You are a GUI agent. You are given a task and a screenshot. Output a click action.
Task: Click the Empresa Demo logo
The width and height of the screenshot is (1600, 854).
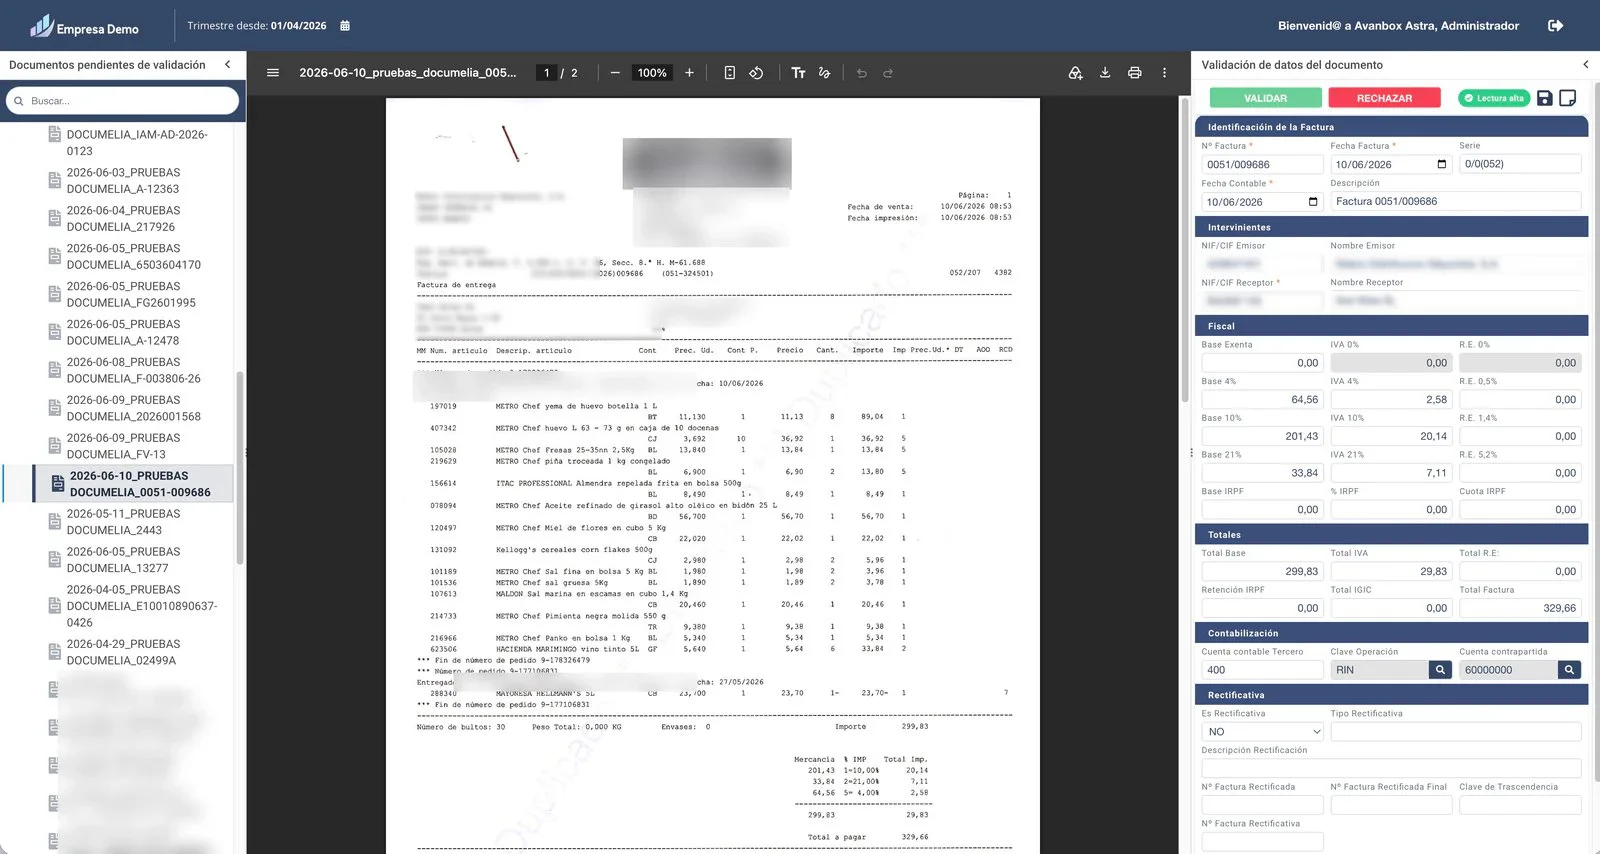[85, 26]
